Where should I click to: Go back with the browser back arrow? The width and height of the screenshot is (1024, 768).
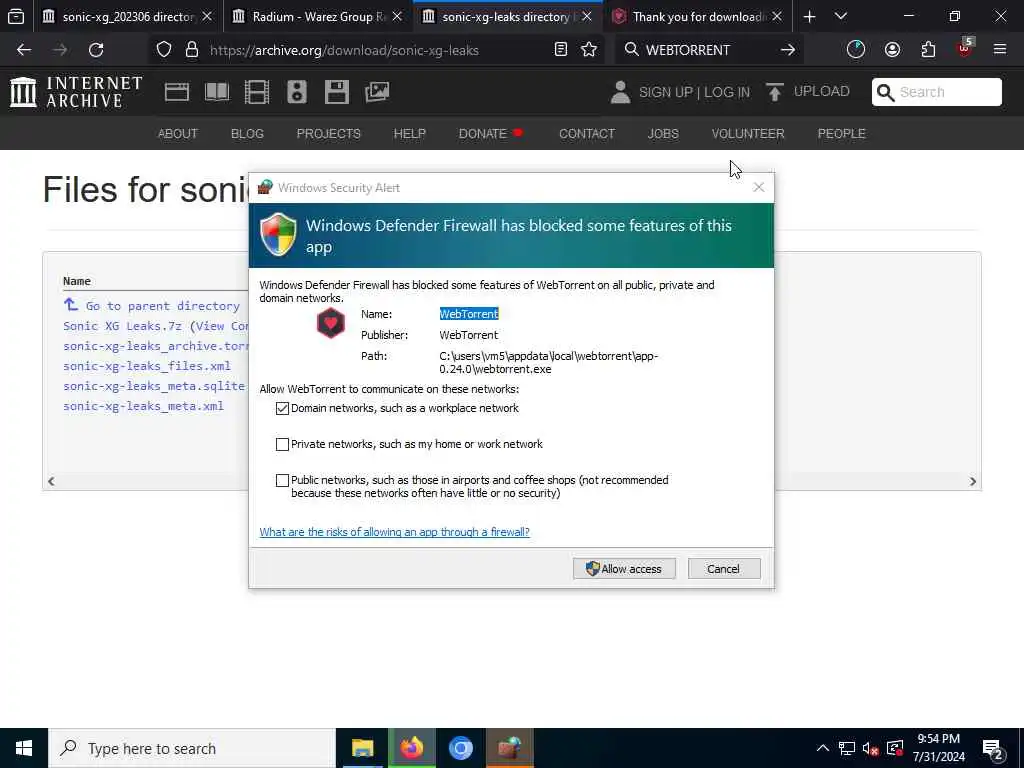pos(24,50)
